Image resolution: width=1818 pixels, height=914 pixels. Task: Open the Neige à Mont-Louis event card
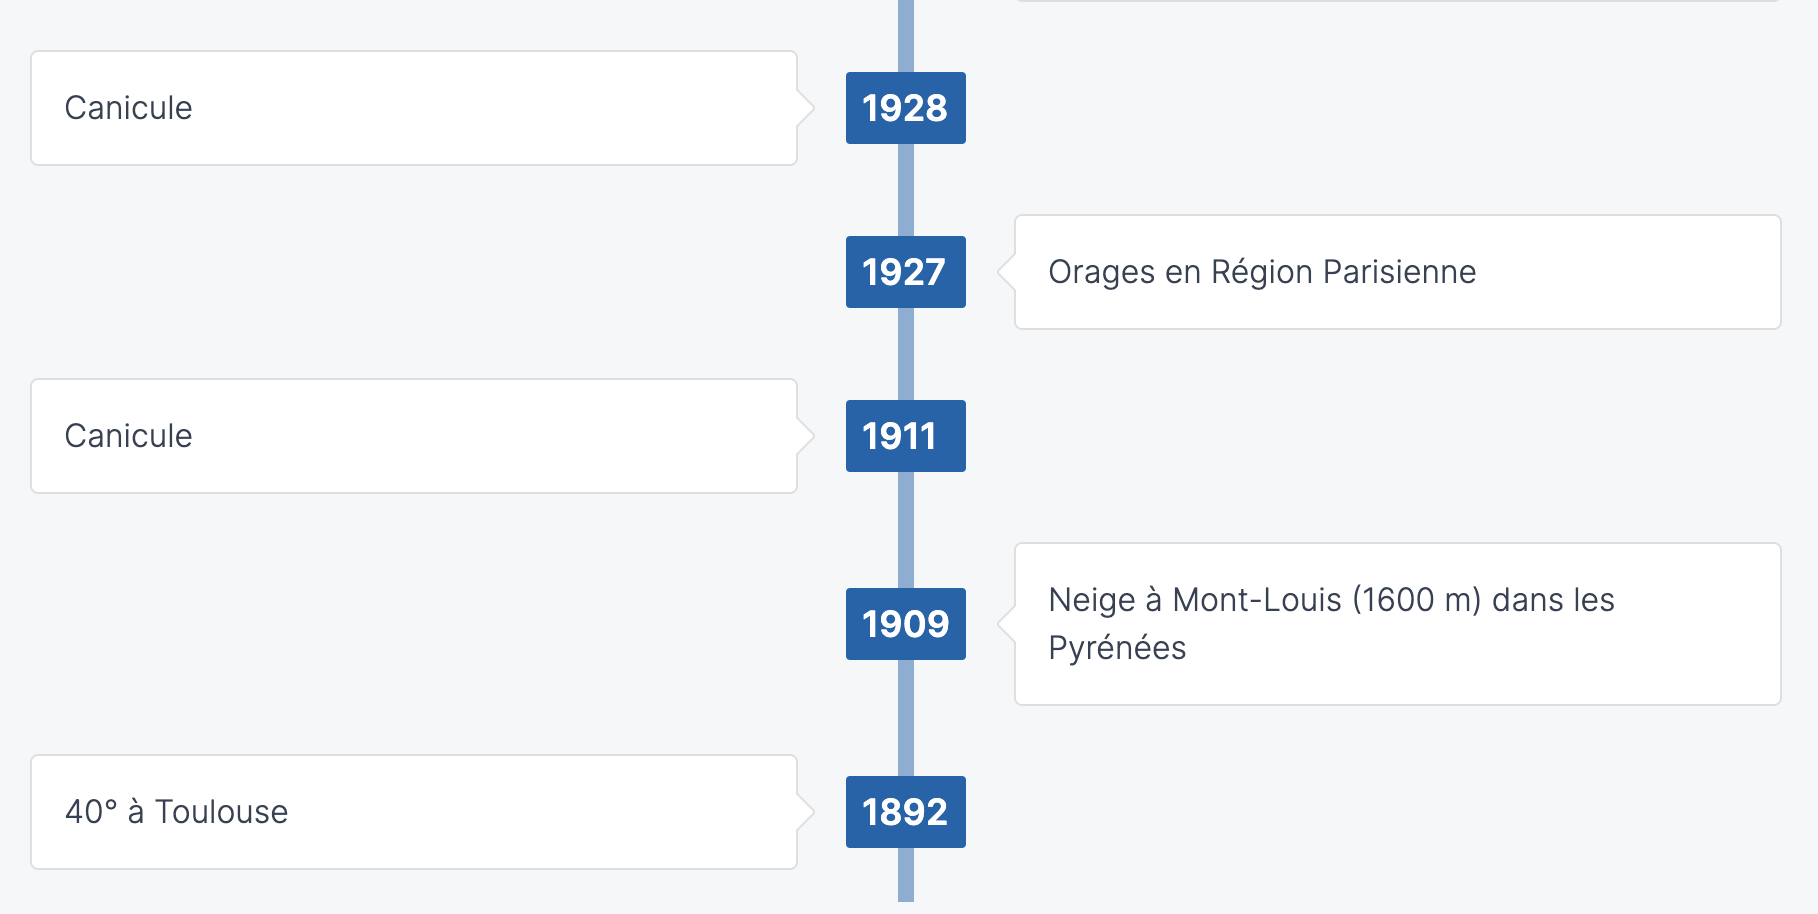click(1397, 624)
